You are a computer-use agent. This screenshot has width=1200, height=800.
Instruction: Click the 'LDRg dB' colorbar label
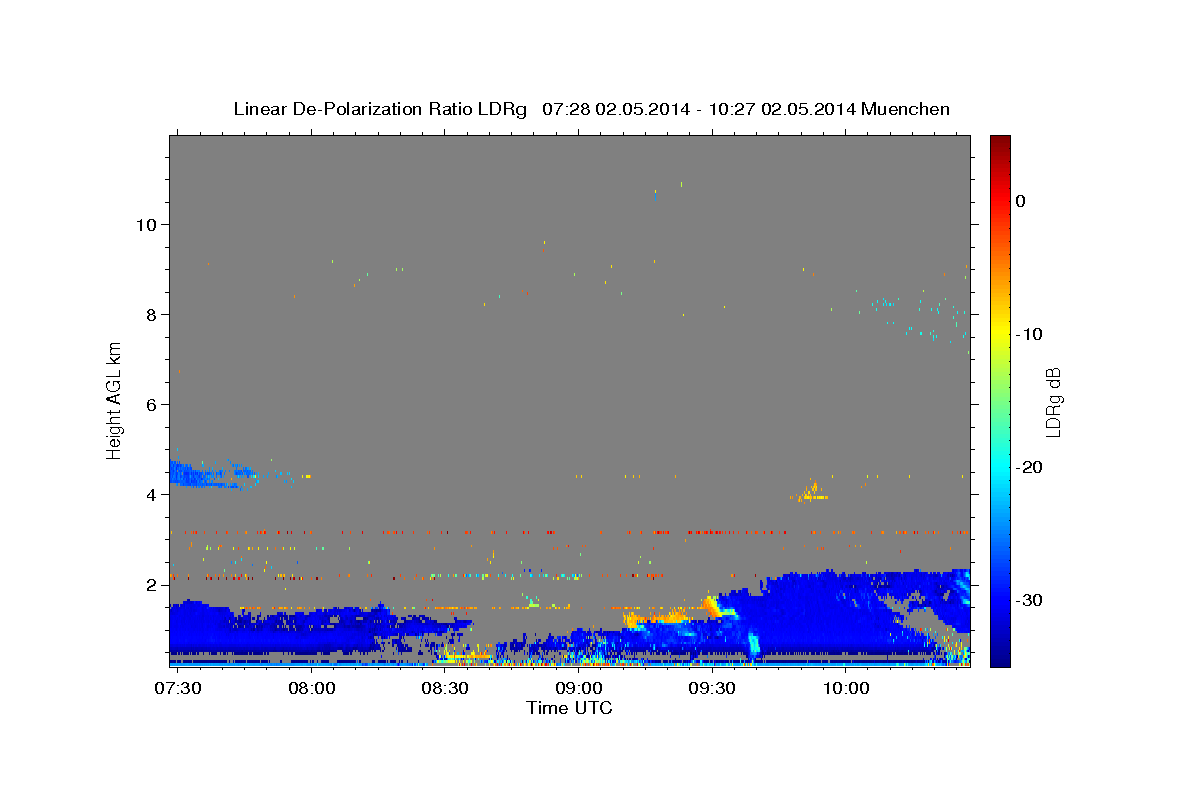(x=1054, y=402)
